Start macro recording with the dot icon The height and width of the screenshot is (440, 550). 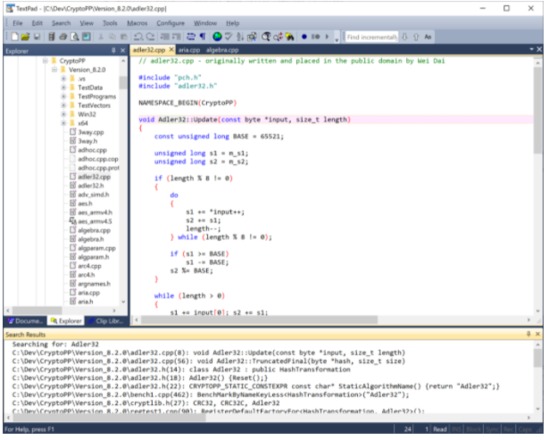click(304, 36)
